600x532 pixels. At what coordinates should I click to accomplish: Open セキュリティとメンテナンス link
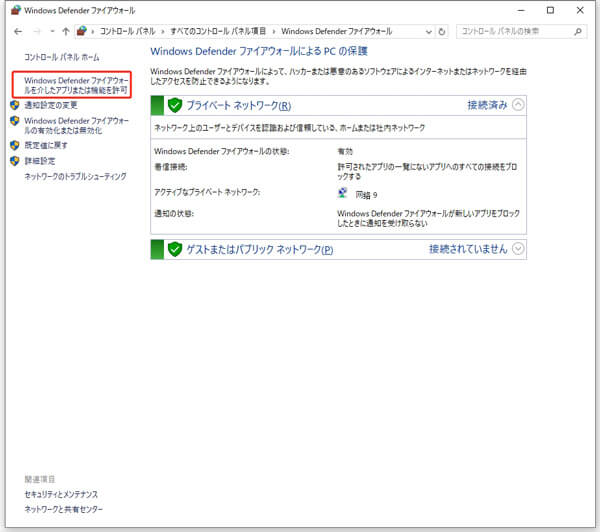coord(61,494)
